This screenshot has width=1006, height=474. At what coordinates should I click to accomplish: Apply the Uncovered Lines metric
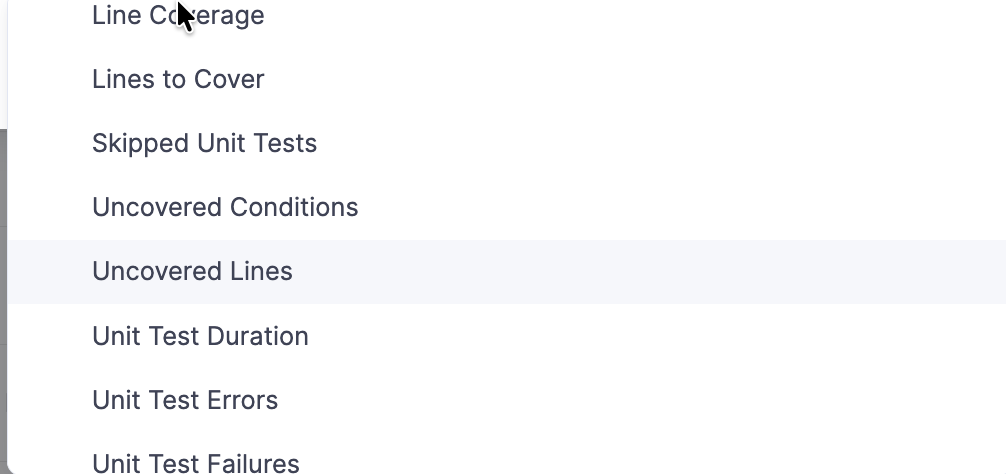coord(192,272)
